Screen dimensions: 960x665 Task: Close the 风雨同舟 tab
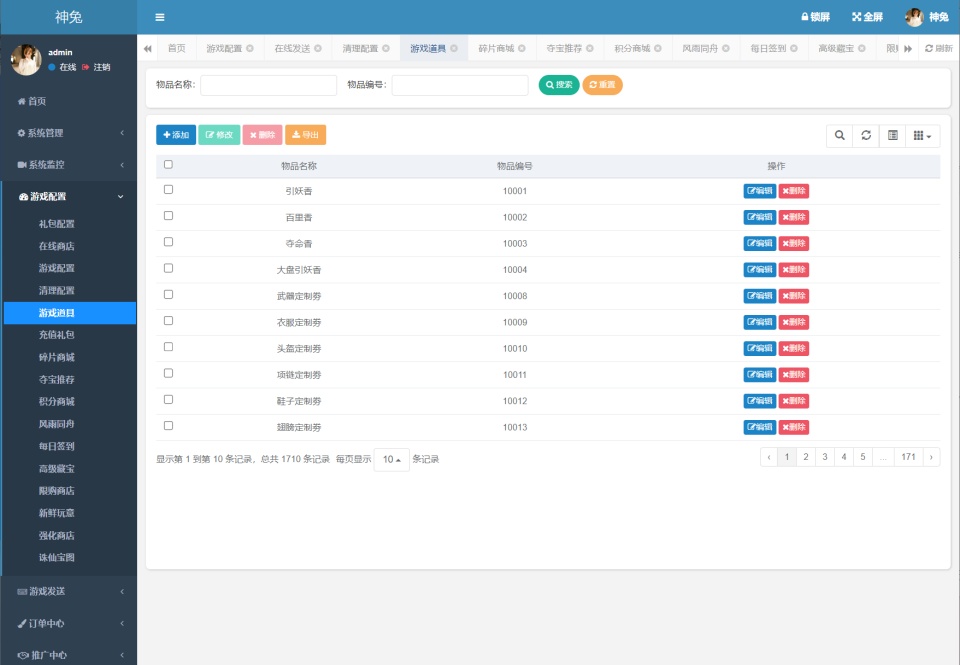(x=726, y=48)
